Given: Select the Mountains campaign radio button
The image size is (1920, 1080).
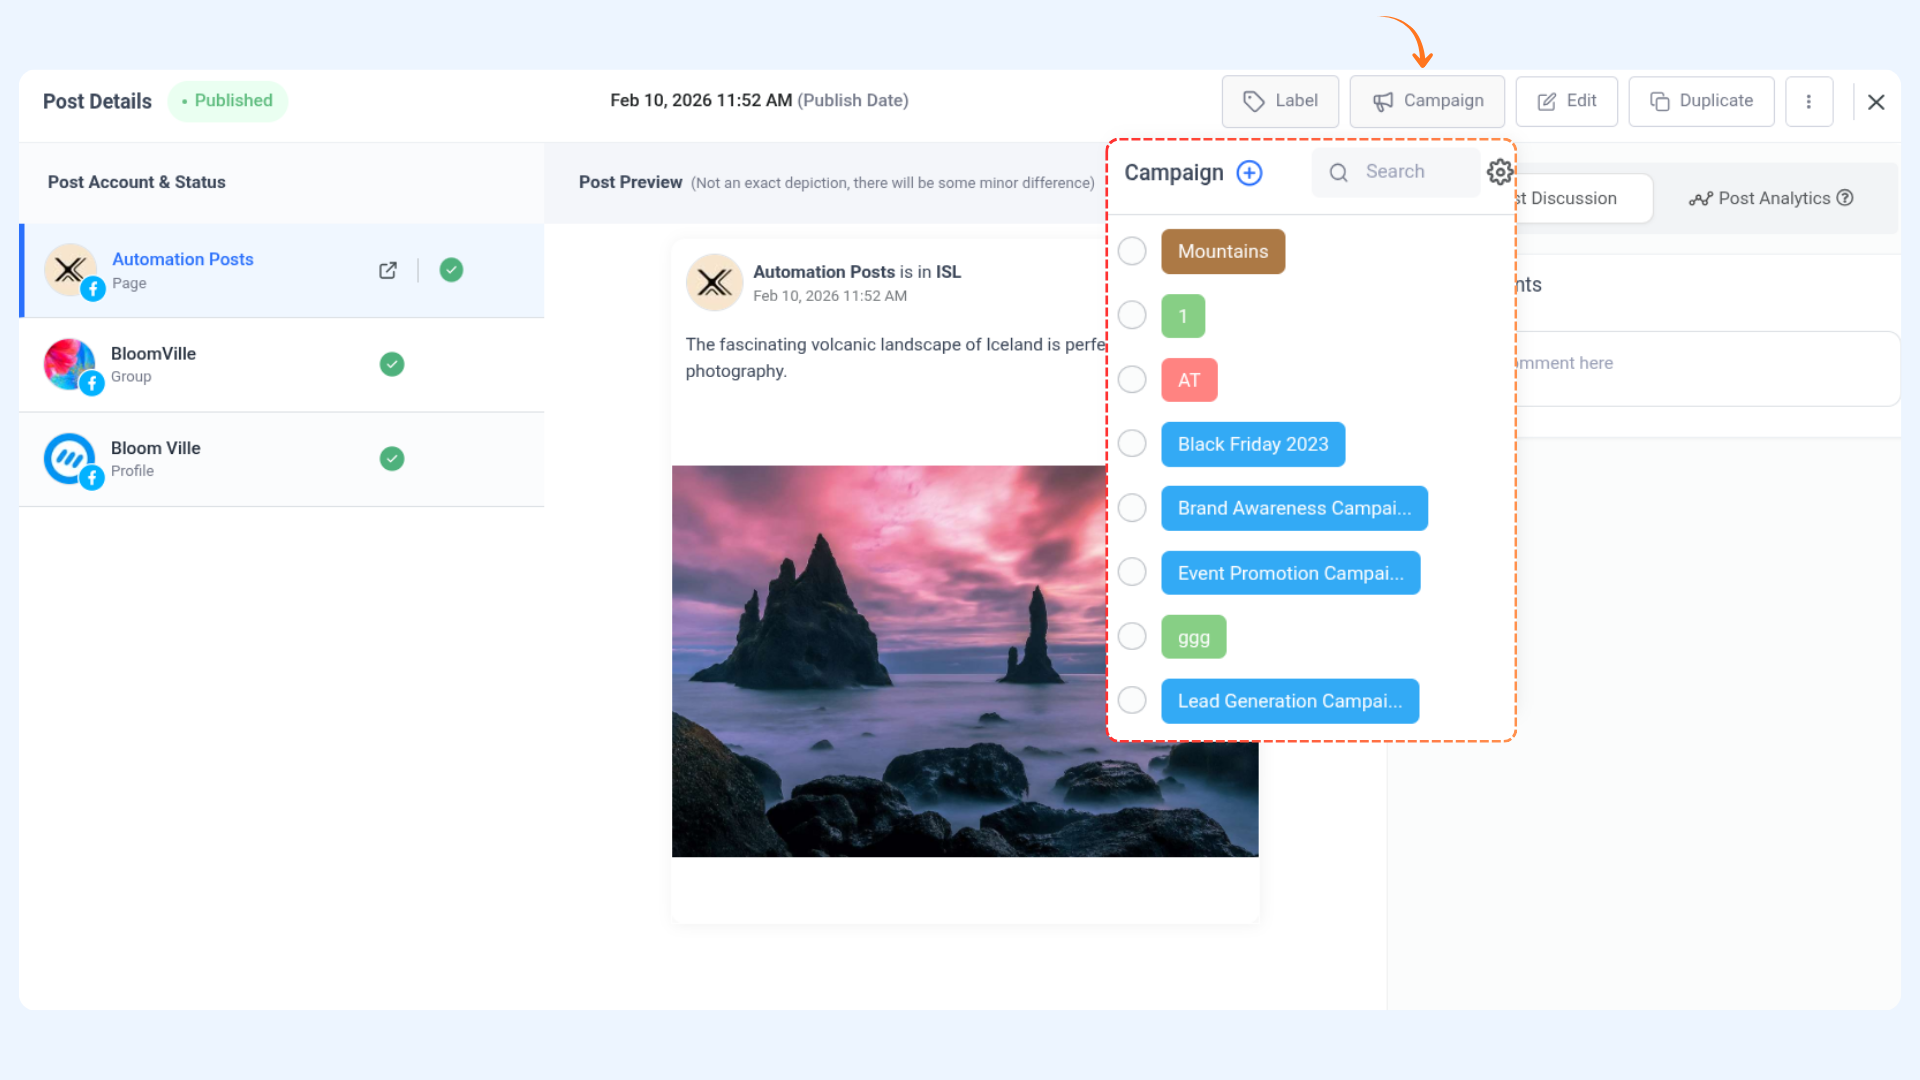Looking at the screenshot, I should [x=1132, y=251].
